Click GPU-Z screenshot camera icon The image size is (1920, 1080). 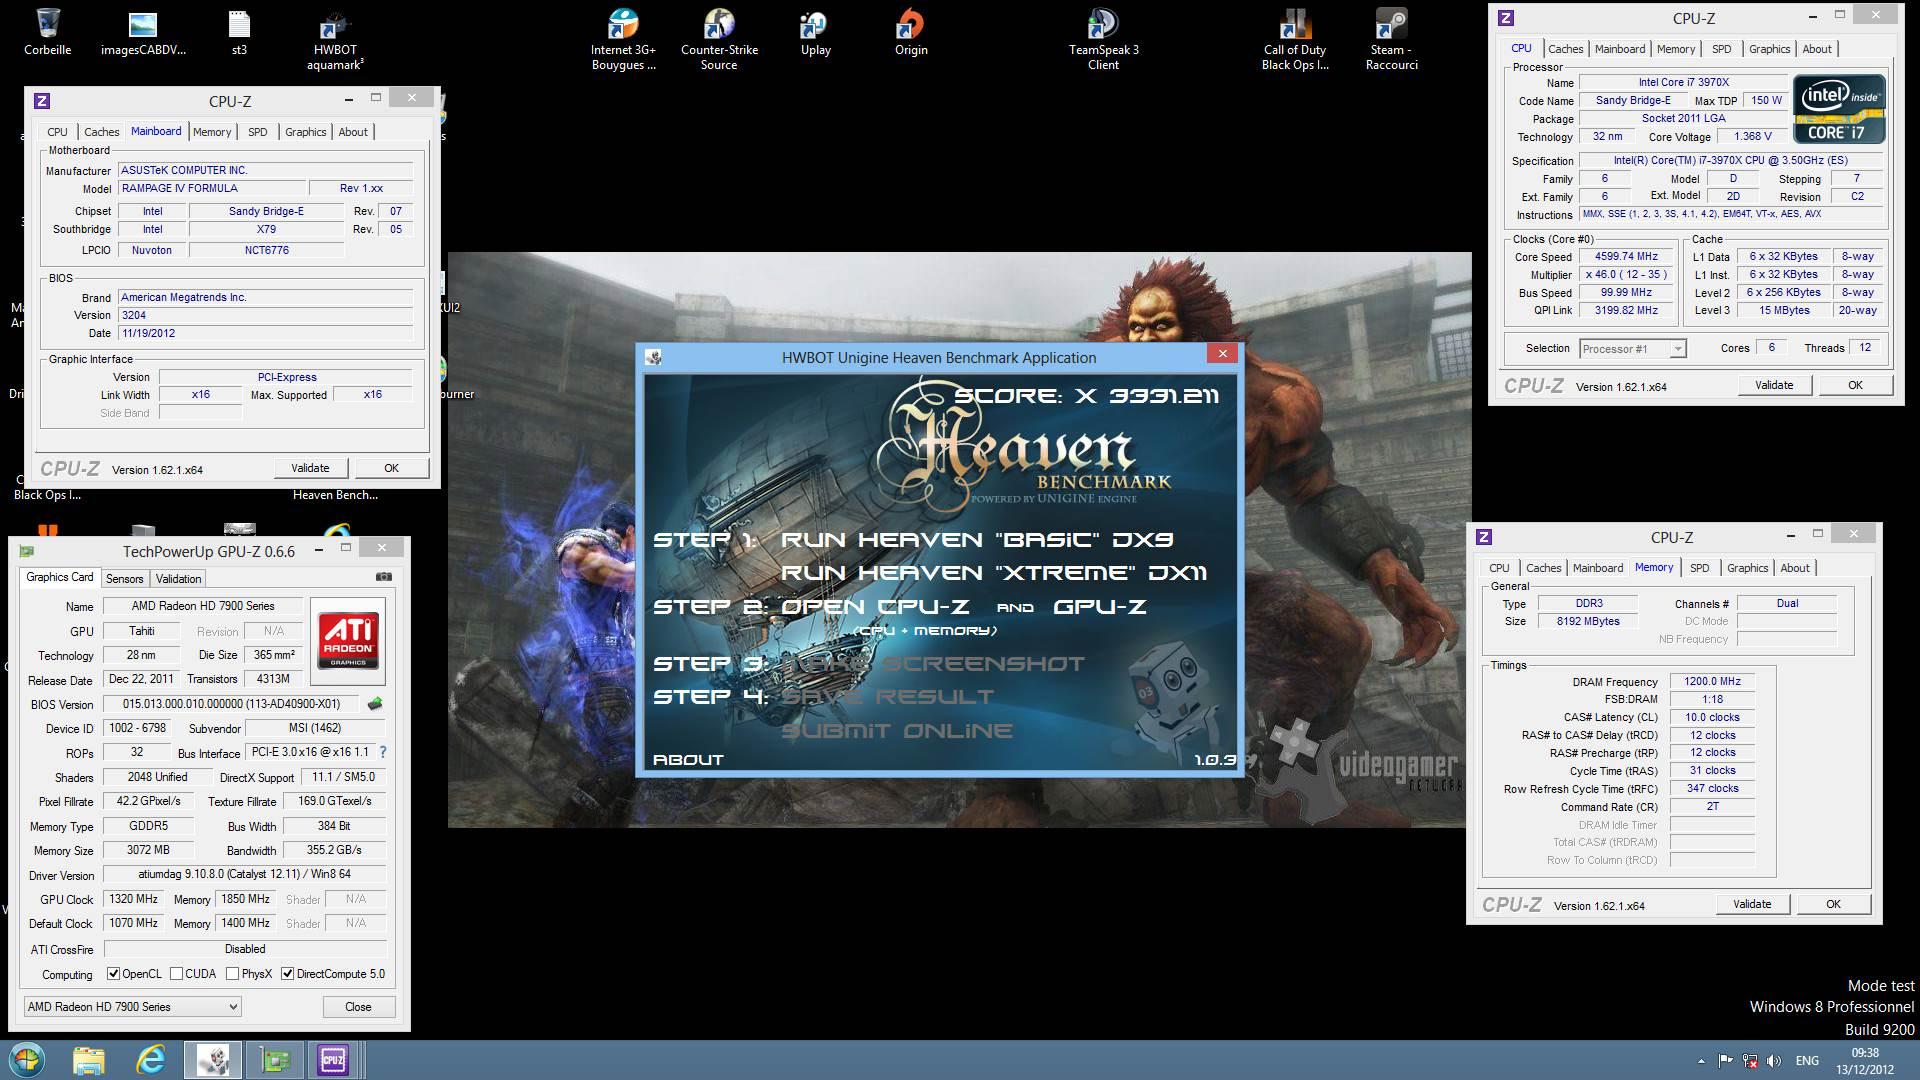pos(383,577)
